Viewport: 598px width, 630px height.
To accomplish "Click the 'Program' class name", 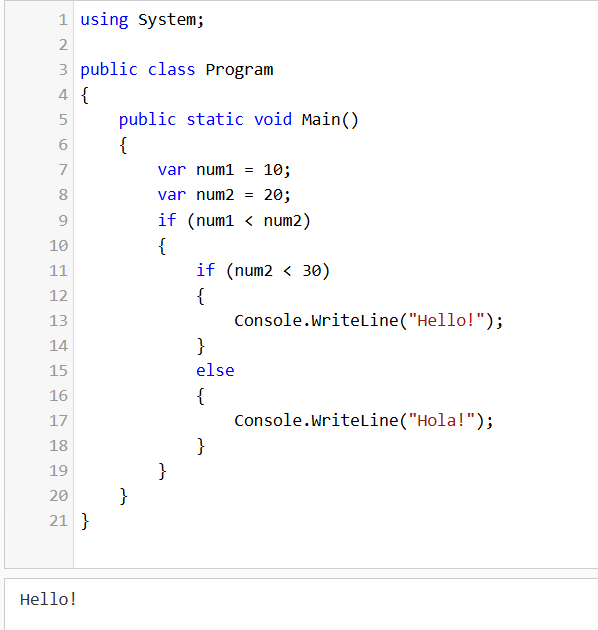I will [240, 70].
